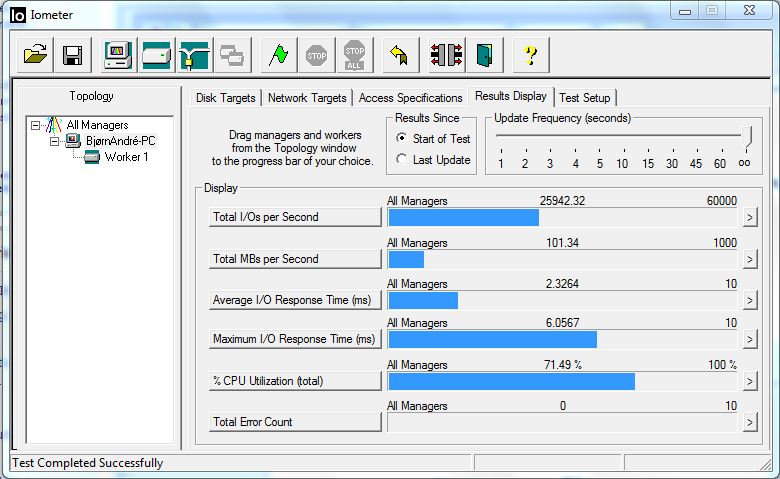Select the Results Display tab
The width and height of the screenshot is (780, 479).
[511, 96]
